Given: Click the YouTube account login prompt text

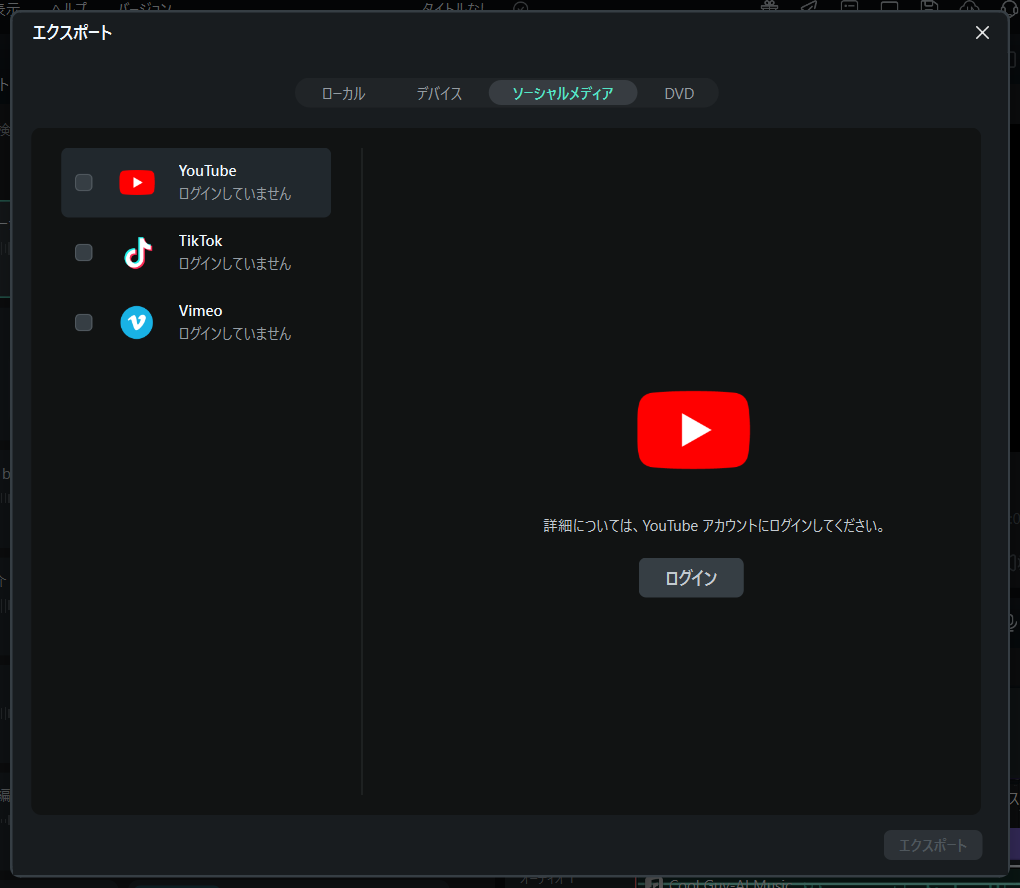Looking at the screenshot, I should [x=715, y=526].
